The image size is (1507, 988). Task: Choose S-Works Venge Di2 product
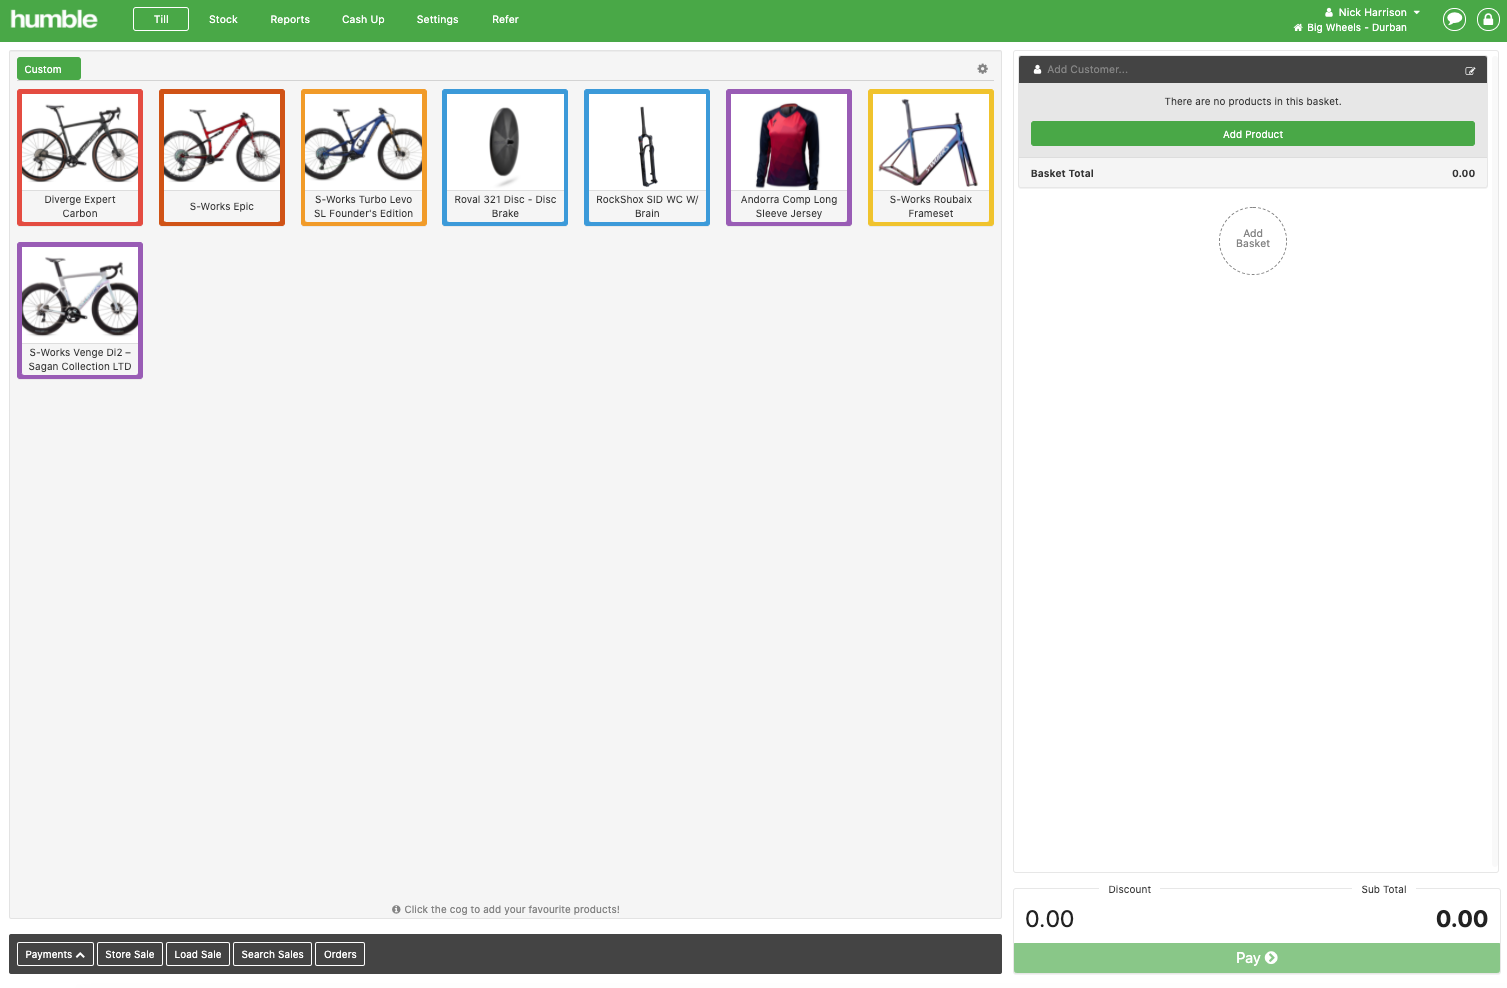tap(80, 310)
